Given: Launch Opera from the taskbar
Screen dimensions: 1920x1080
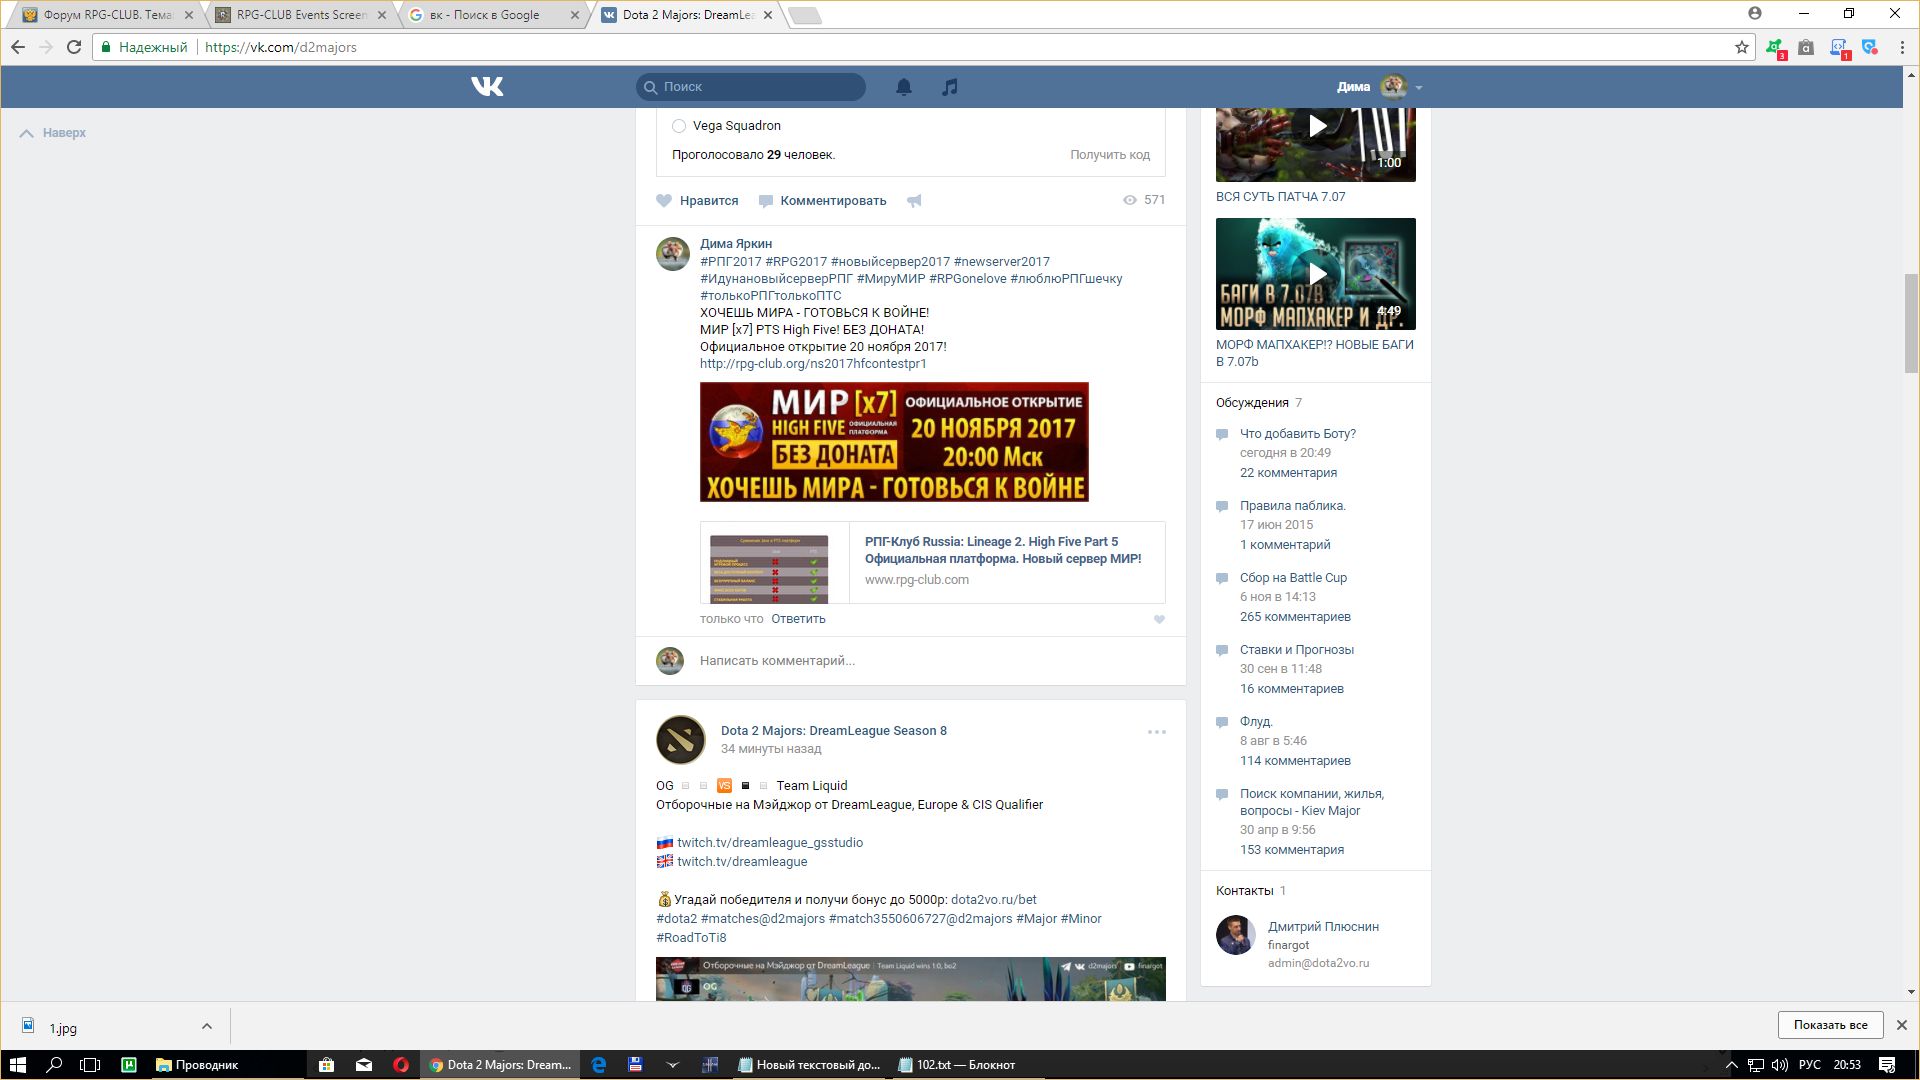Looking at the screenshot, I should [x=401, y=1065].
